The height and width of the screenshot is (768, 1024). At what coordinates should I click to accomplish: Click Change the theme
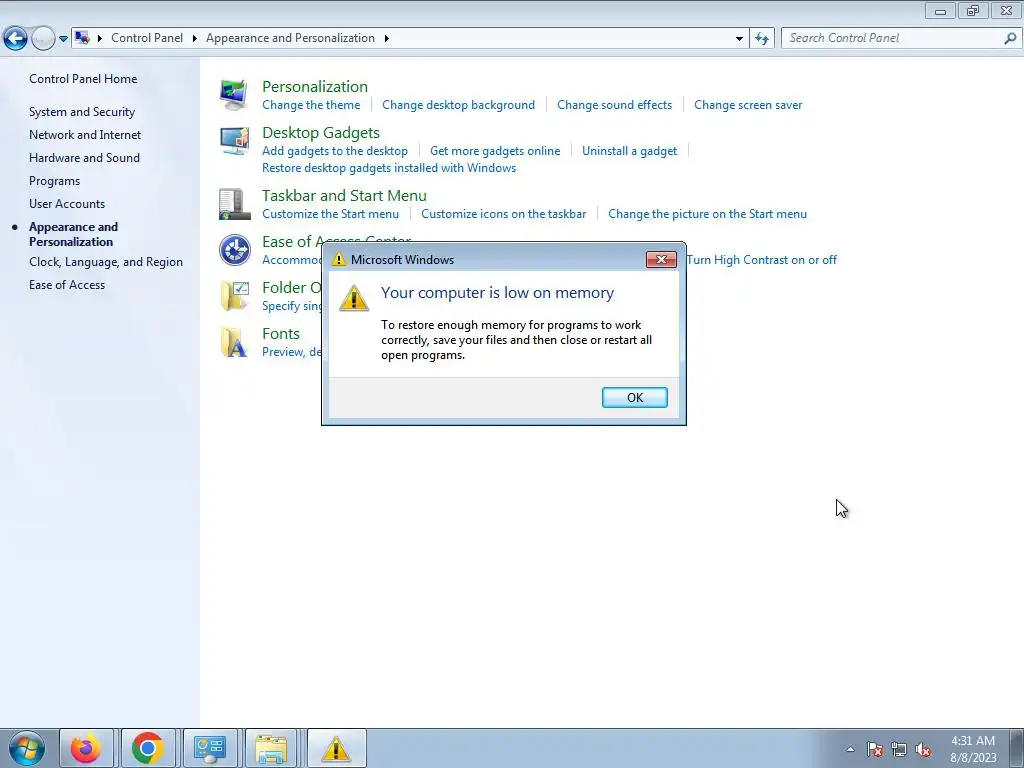click(311, 104)
